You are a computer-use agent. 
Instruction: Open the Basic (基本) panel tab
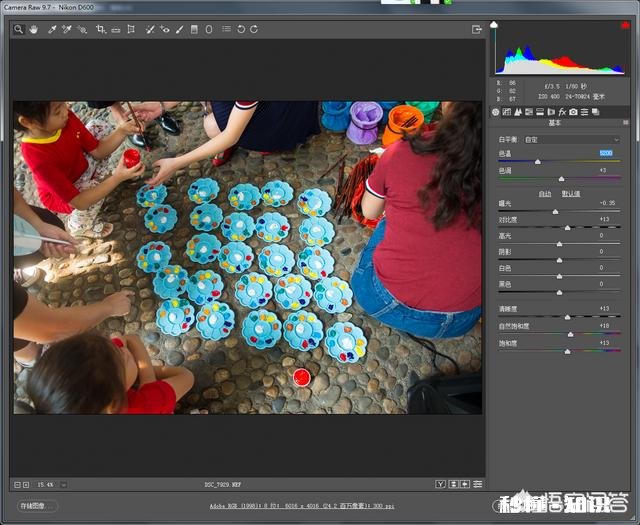pyautogui.click(x=496, y=112)
